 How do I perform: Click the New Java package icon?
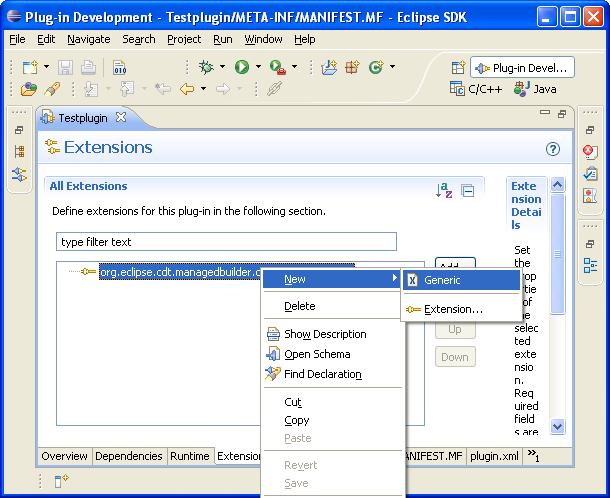click(352, 67)
